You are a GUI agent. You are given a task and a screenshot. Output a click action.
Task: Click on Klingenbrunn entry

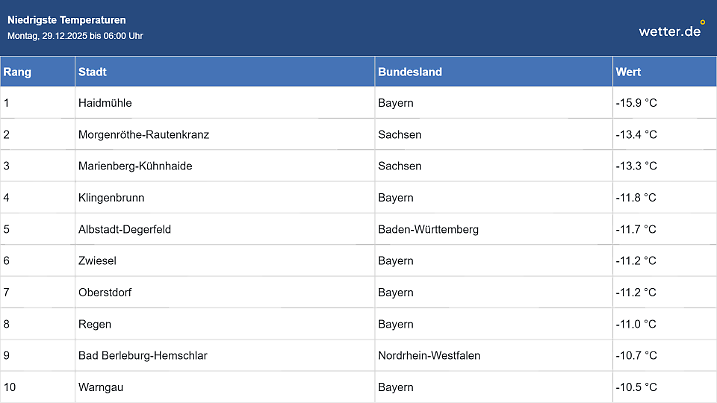(110, 198)
